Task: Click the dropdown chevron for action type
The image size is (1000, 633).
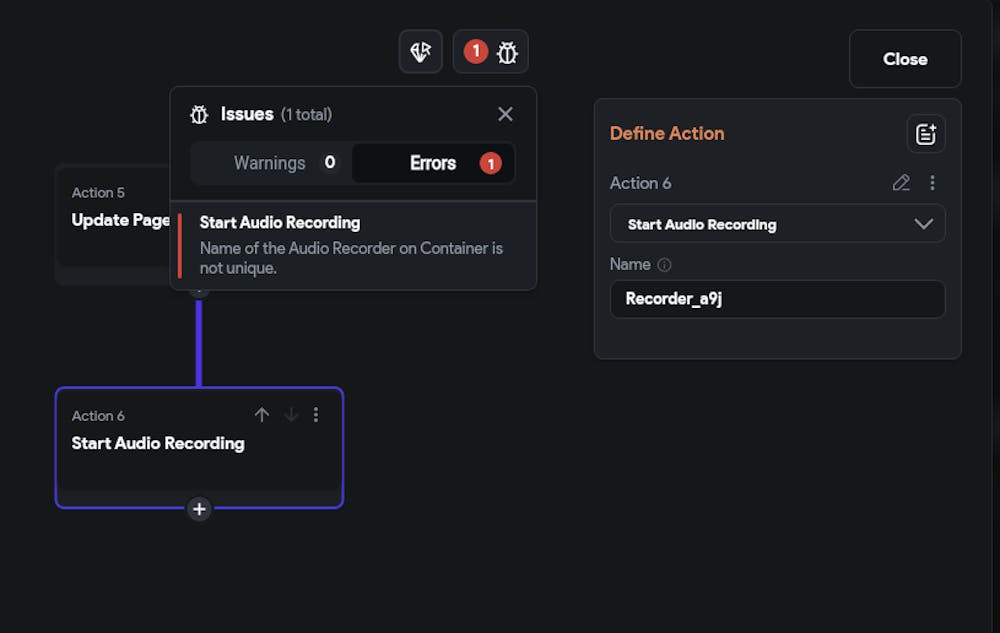Action: coord(923,224)
